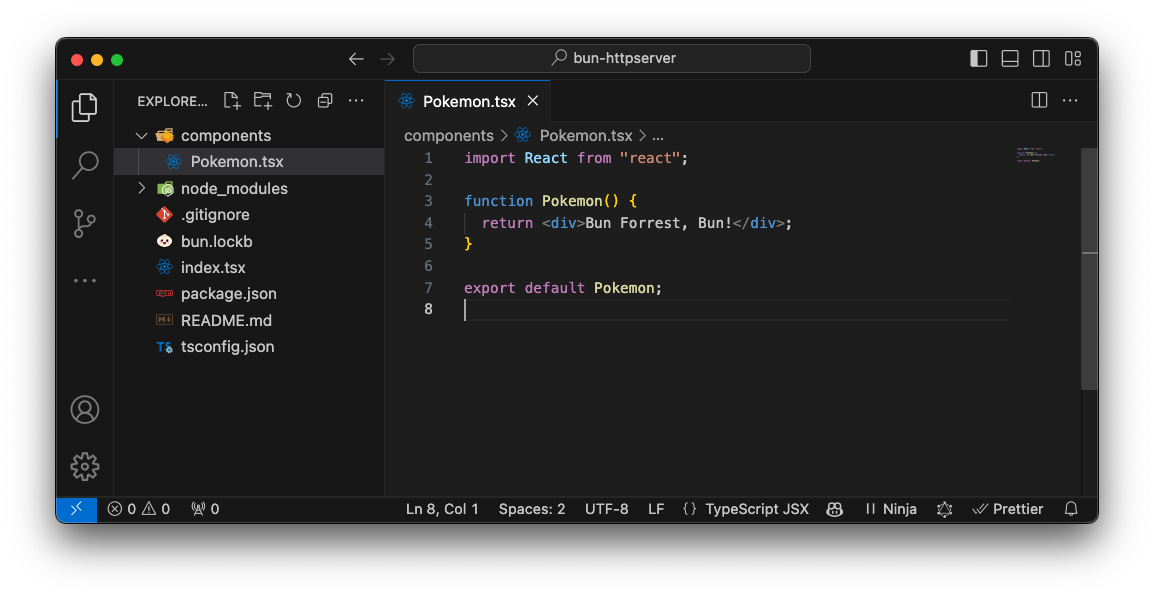Click the components breadcrumb
The height and width of the screenshot is (597, 1154).
click(x=449, y=135)
